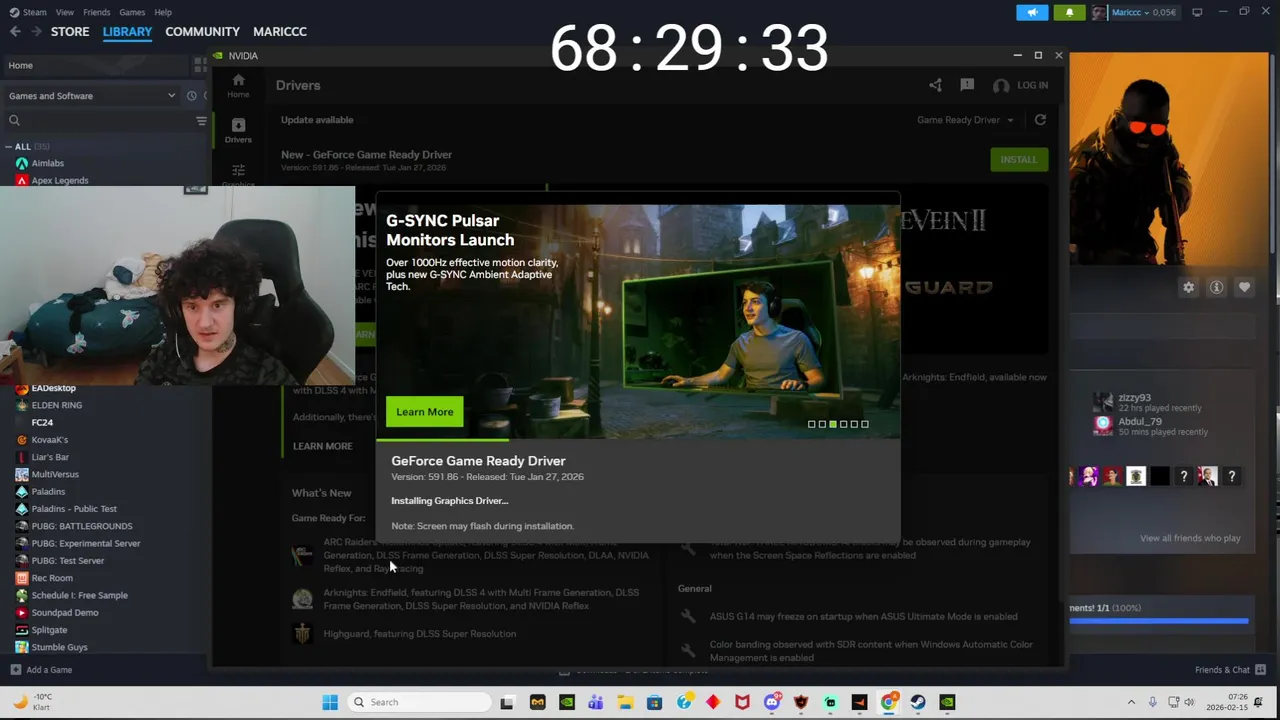Open game settings gear icon in Steam
The width and height of the screenshot is (1280, 720).
[x=1188, y=287]
